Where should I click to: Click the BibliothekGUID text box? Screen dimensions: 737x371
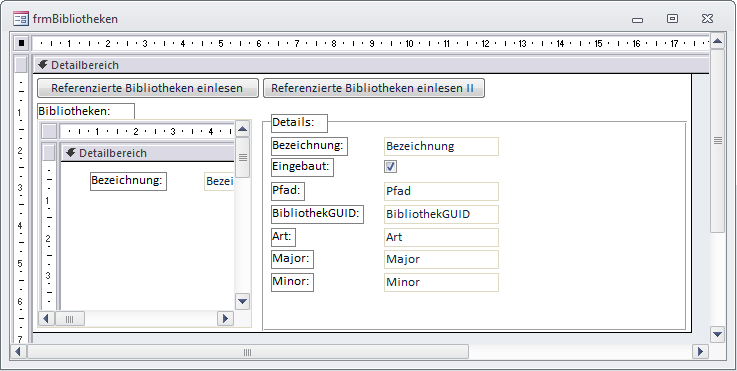(x=441, y=214)
